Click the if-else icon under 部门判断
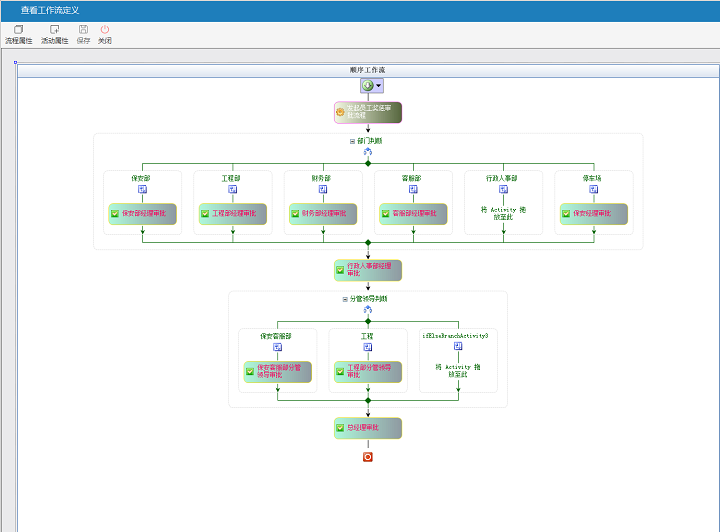The width and height of the screenshot is (720, 532). 368,152
